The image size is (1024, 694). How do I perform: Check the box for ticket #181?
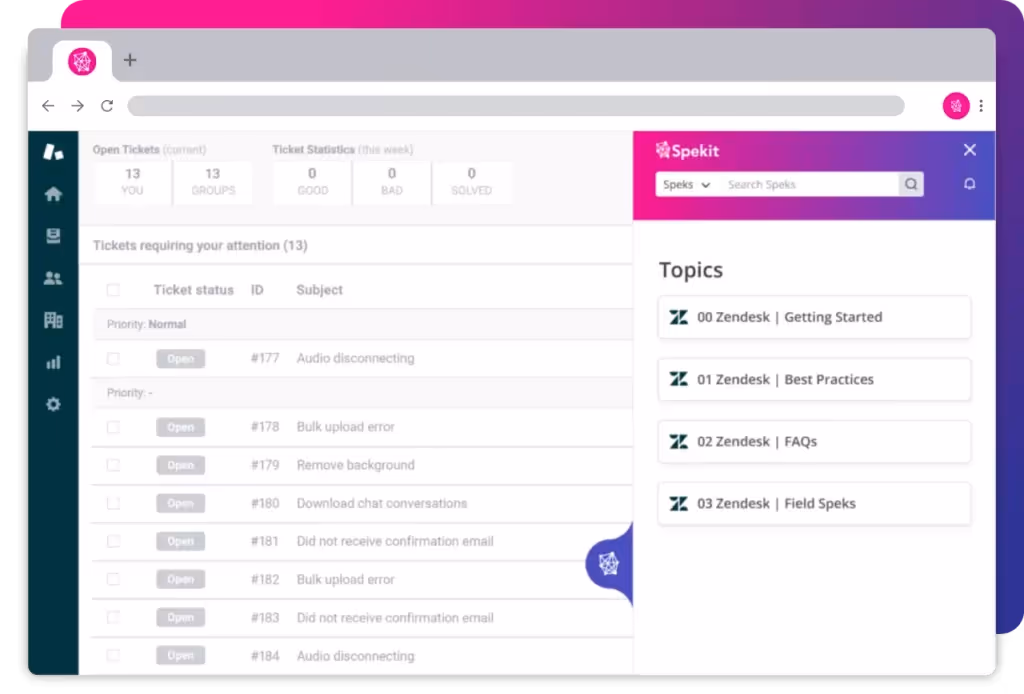click(x=113, y=541)
